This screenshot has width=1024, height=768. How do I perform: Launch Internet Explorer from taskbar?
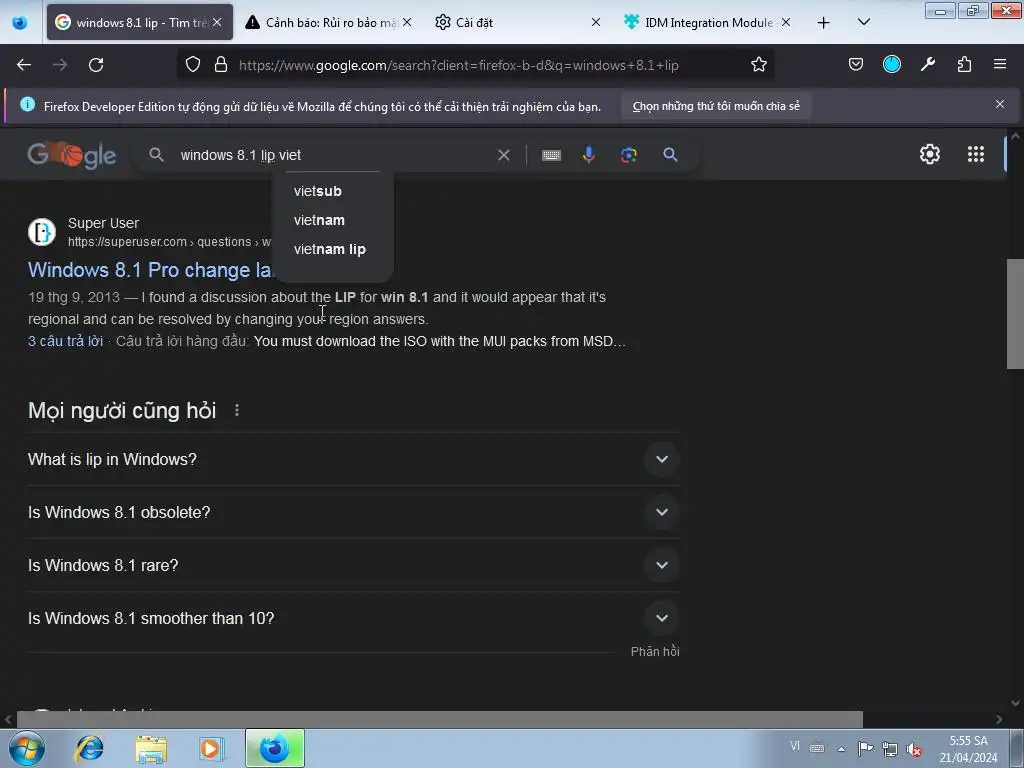tap(89, 748)
